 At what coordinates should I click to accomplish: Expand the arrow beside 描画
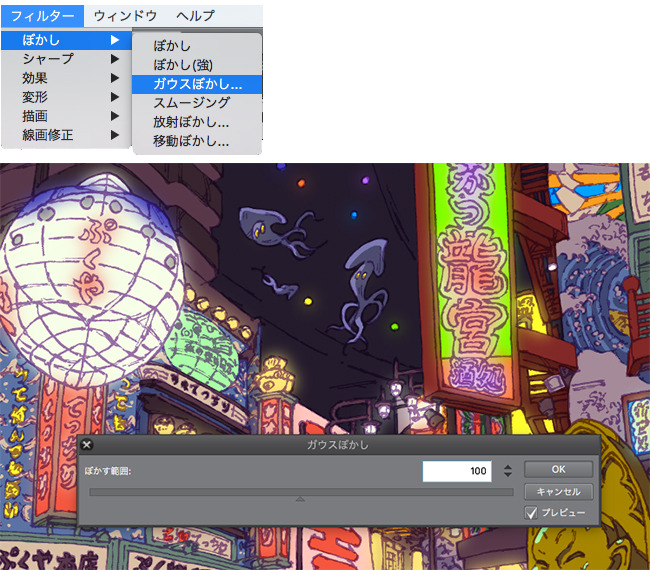click(x=115, y=116)
